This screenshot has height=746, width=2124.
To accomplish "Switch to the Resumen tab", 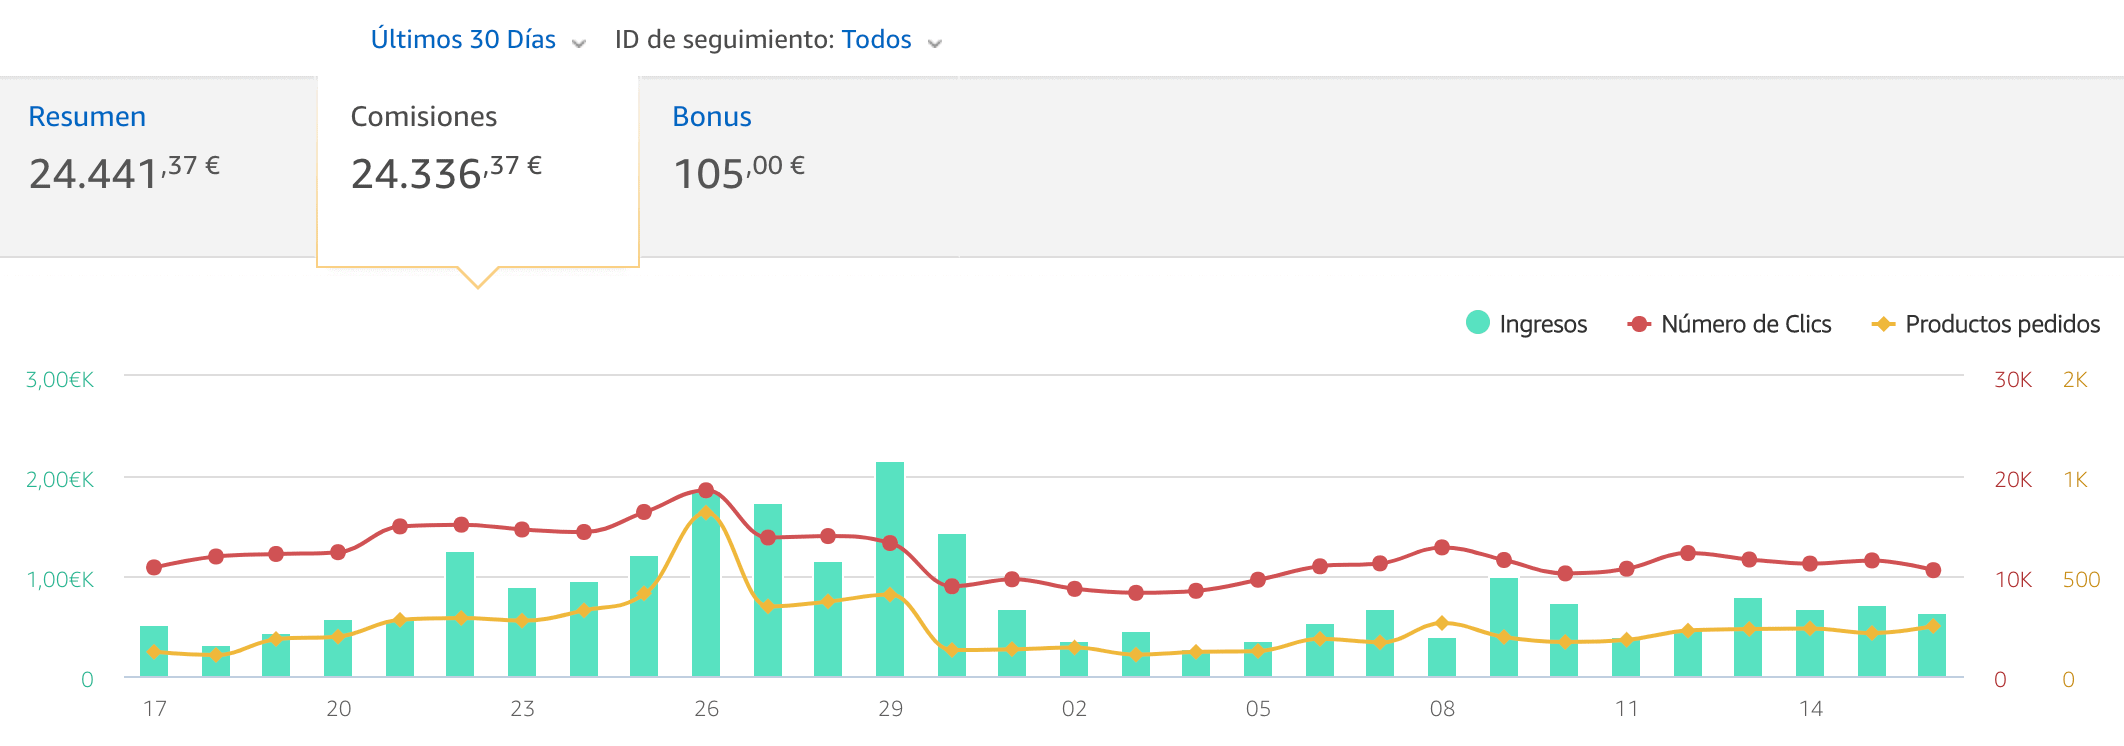I will [x=87, y=117].
